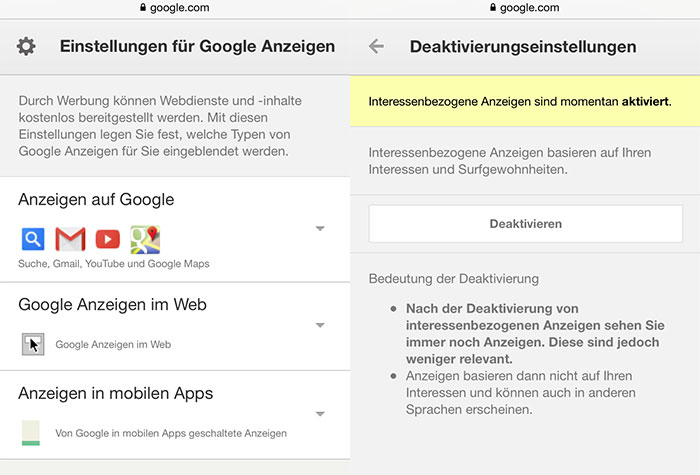Expand Anzeigen in mobilen Apps arrow
This screenshot has width=700, height=475.
[x=320, y=414]
